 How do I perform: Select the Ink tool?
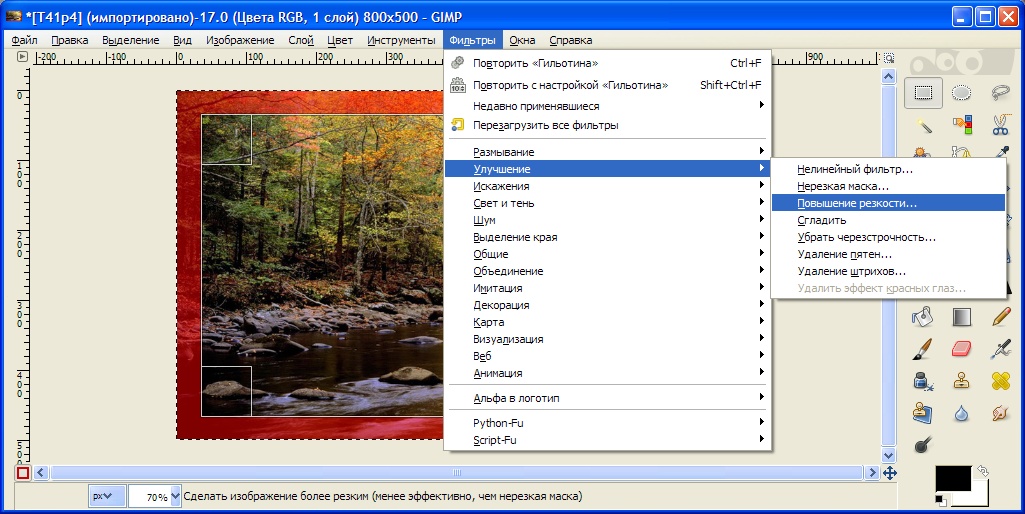922,381
